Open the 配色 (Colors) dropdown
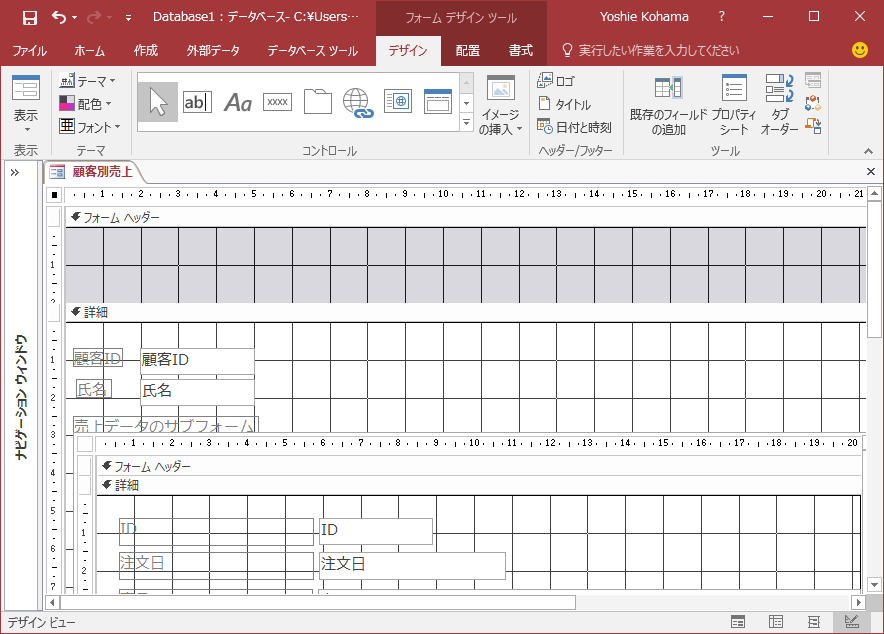 [85, 103]
